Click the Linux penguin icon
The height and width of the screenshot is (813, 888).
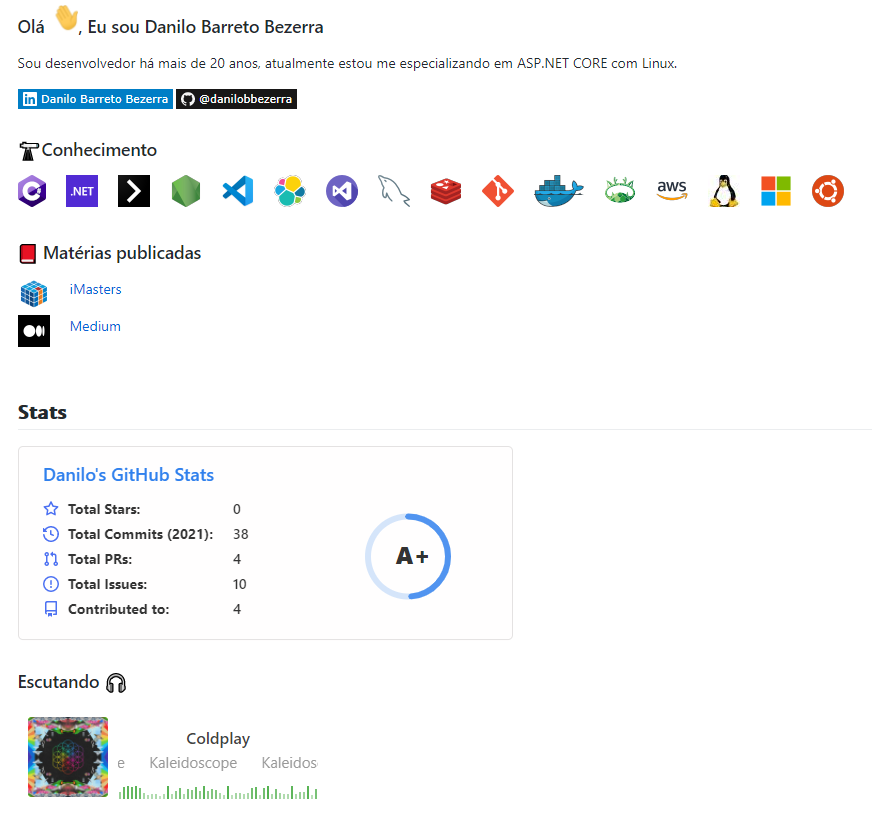click(x=724, y=191)
